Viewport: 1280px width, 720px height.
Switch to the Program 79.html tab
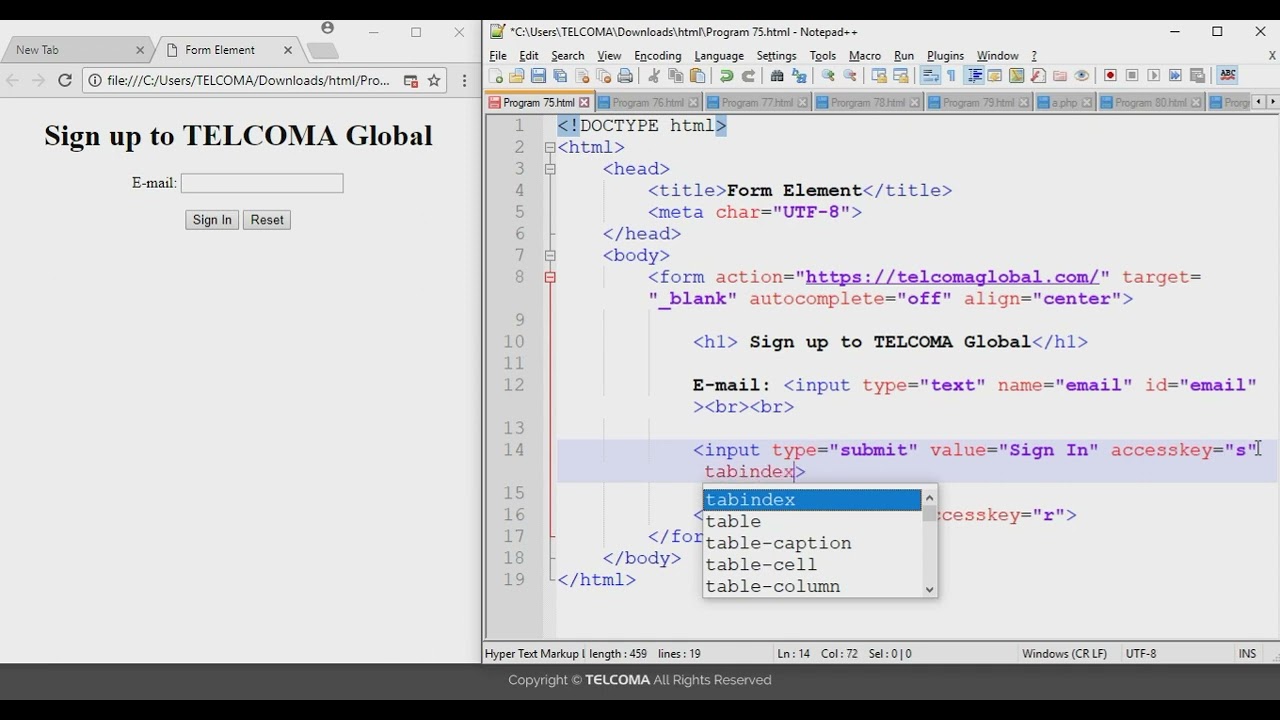[x=978, y=102]
